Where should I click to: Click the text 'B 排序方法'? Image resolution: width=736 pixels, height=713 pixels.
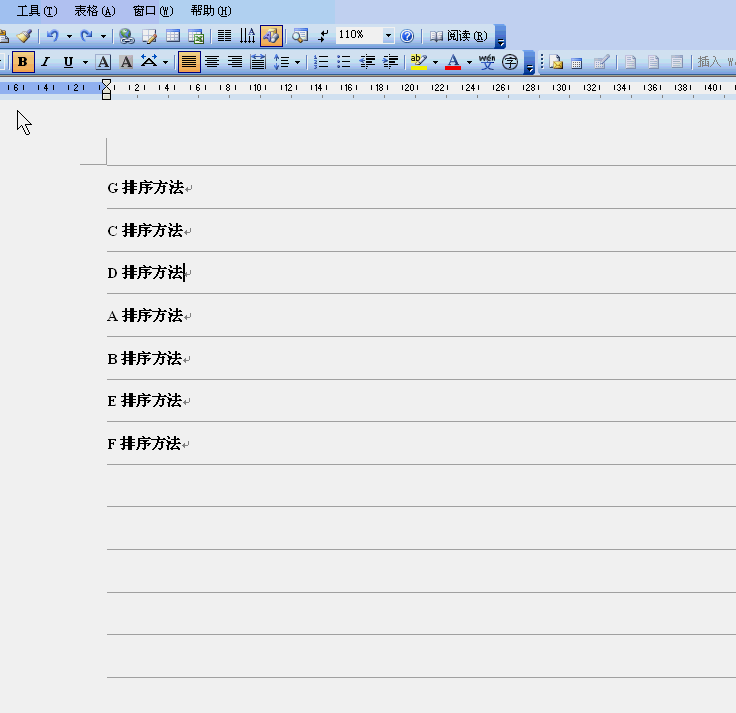click(x=145, y=359)
